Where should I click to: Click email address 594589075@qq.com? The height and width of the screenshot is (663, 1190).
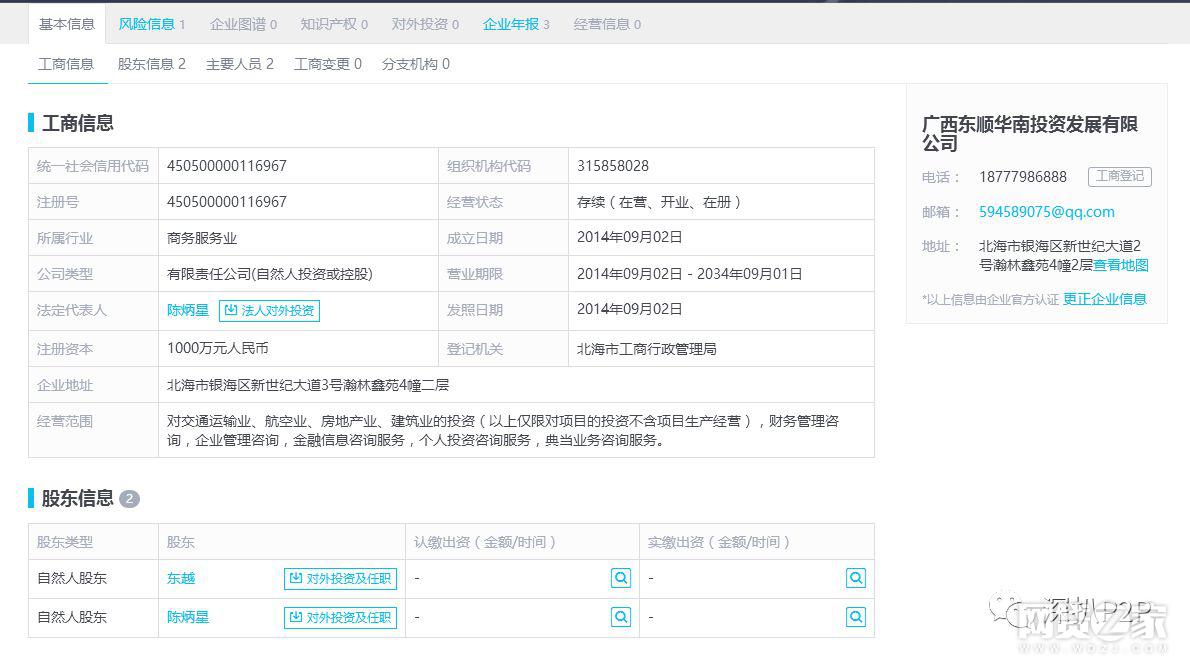click(x=1046, y=212)
